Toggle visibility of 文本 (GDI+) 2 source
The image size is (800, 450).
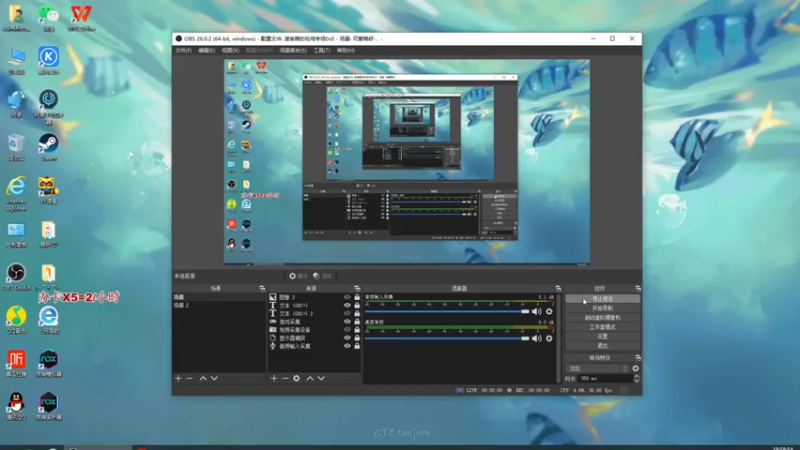coord(347,313)
